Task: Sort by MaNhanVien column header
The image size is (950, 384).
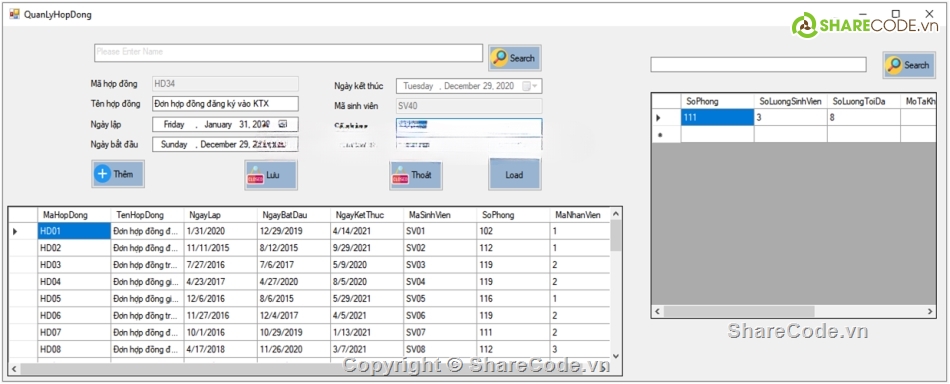Action: click(579, 215)
